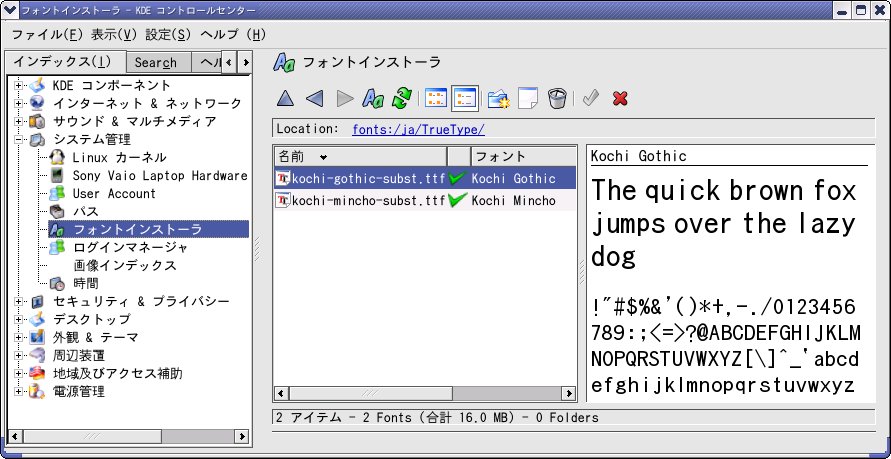Viewport: 891px width, 459px height.
Task: Click the TrueType icon of kochi-mincho-subst.ttf
Action: tap(284, 201)
